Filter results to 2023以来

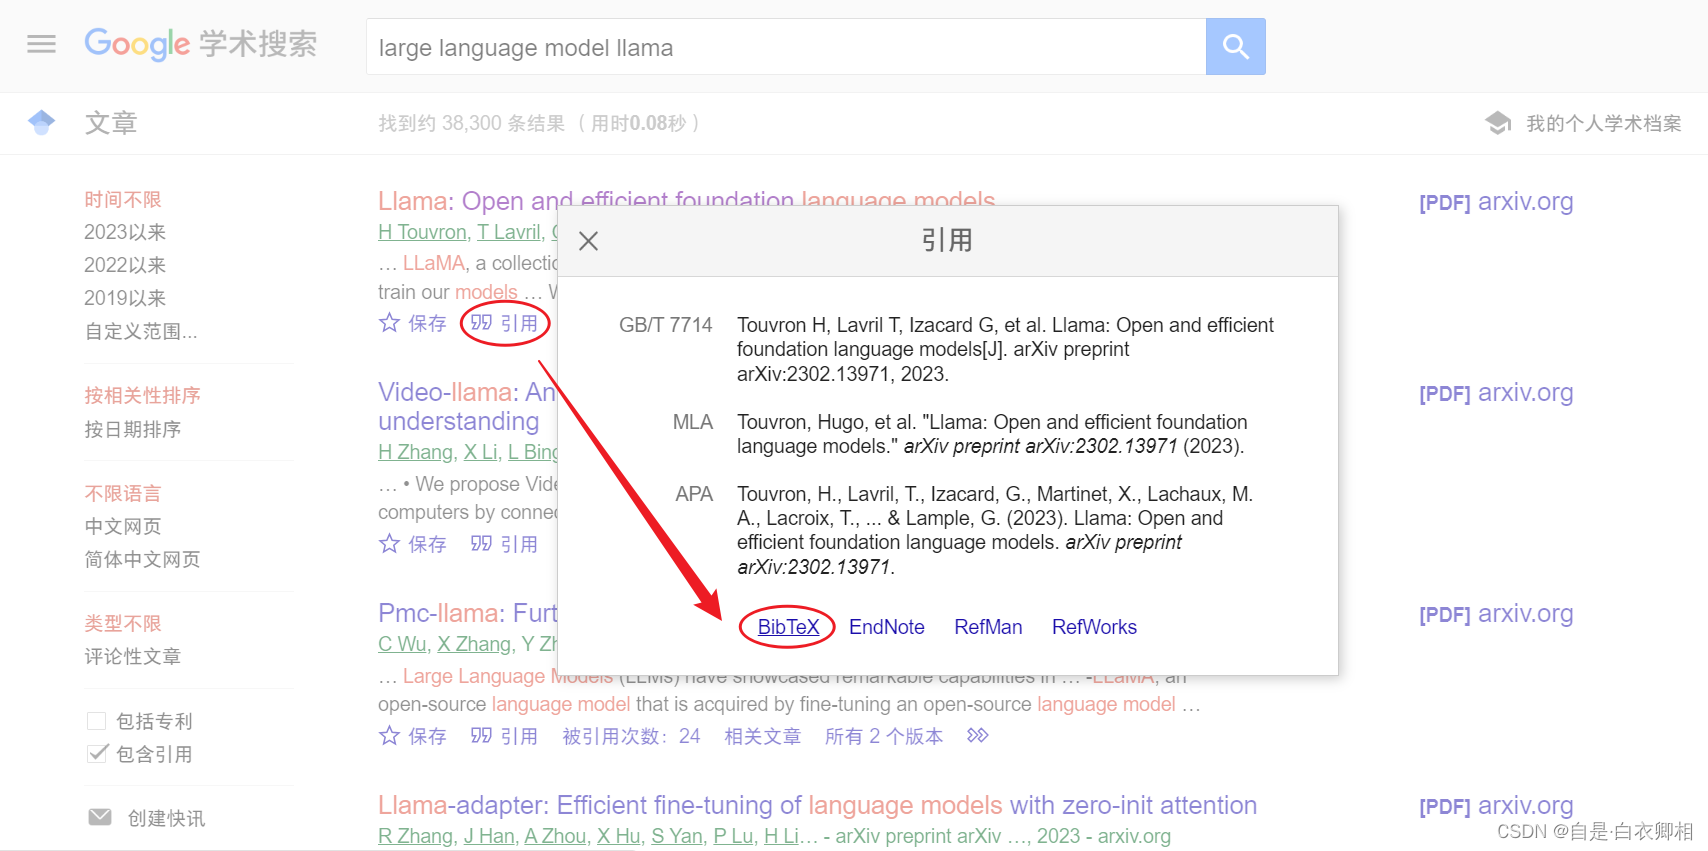[x=125, y=232]
